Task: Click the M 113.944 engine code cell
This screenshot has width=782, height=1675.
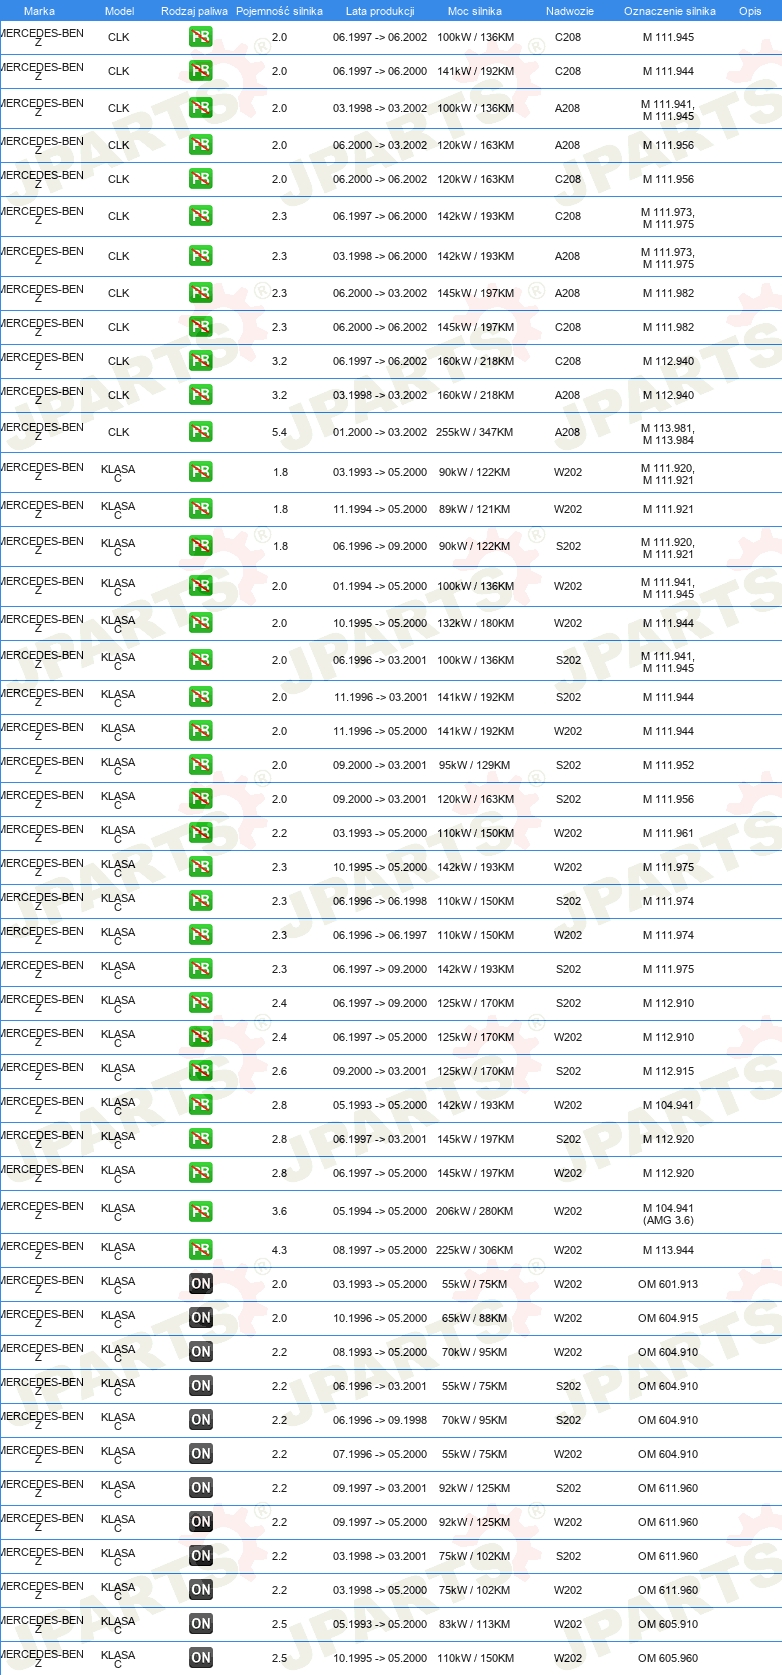Action: (x=668, y=1251)
